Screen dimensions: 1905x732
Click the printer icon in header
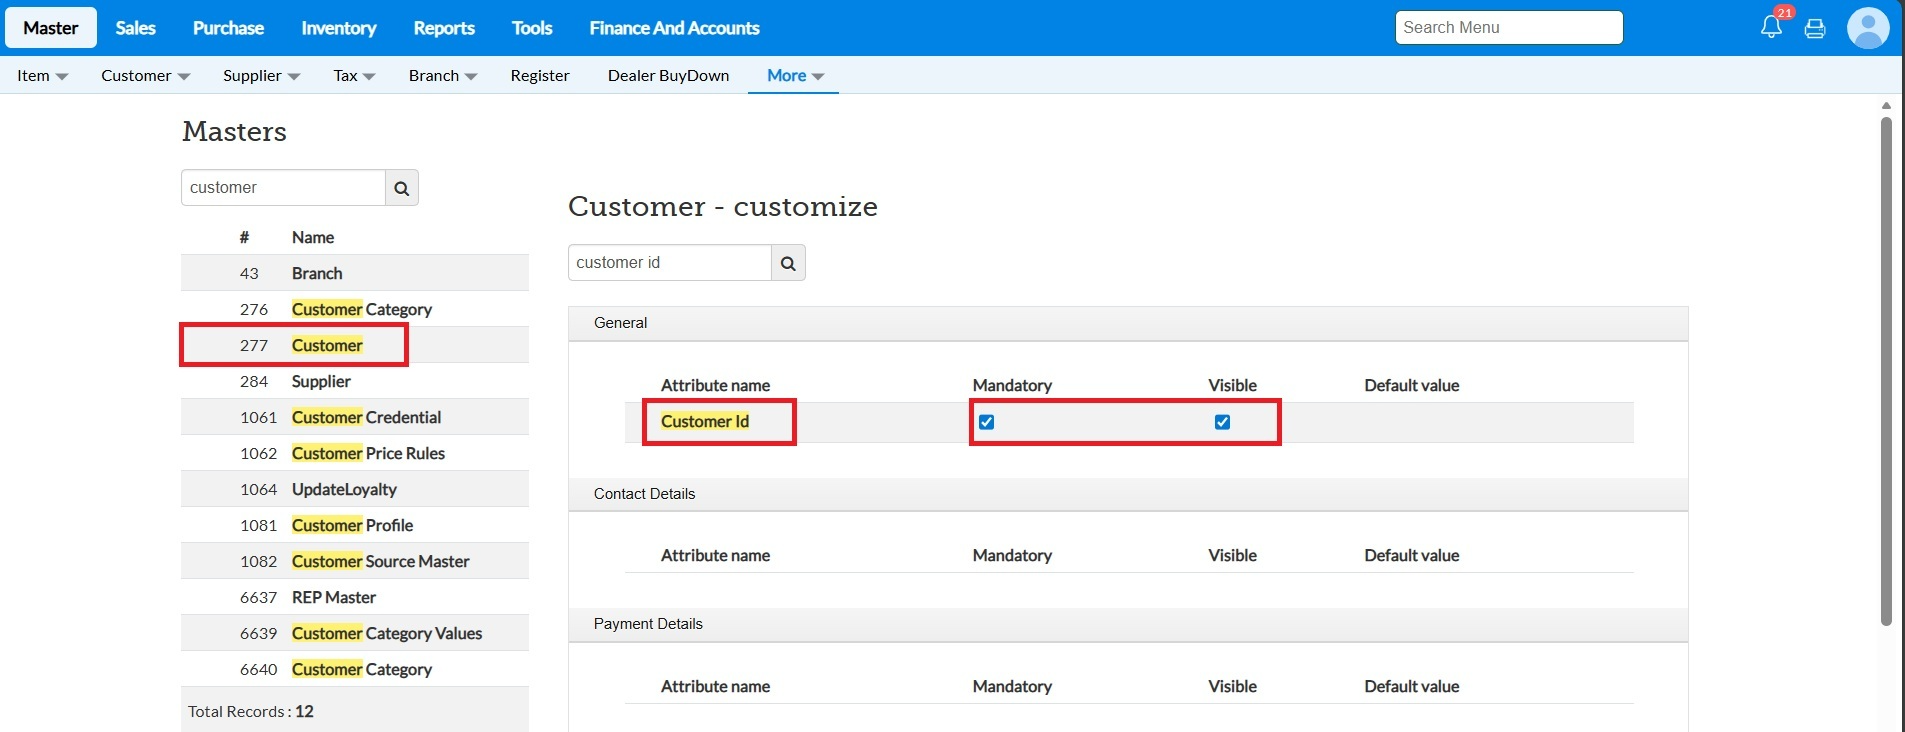click(1815, 28)
